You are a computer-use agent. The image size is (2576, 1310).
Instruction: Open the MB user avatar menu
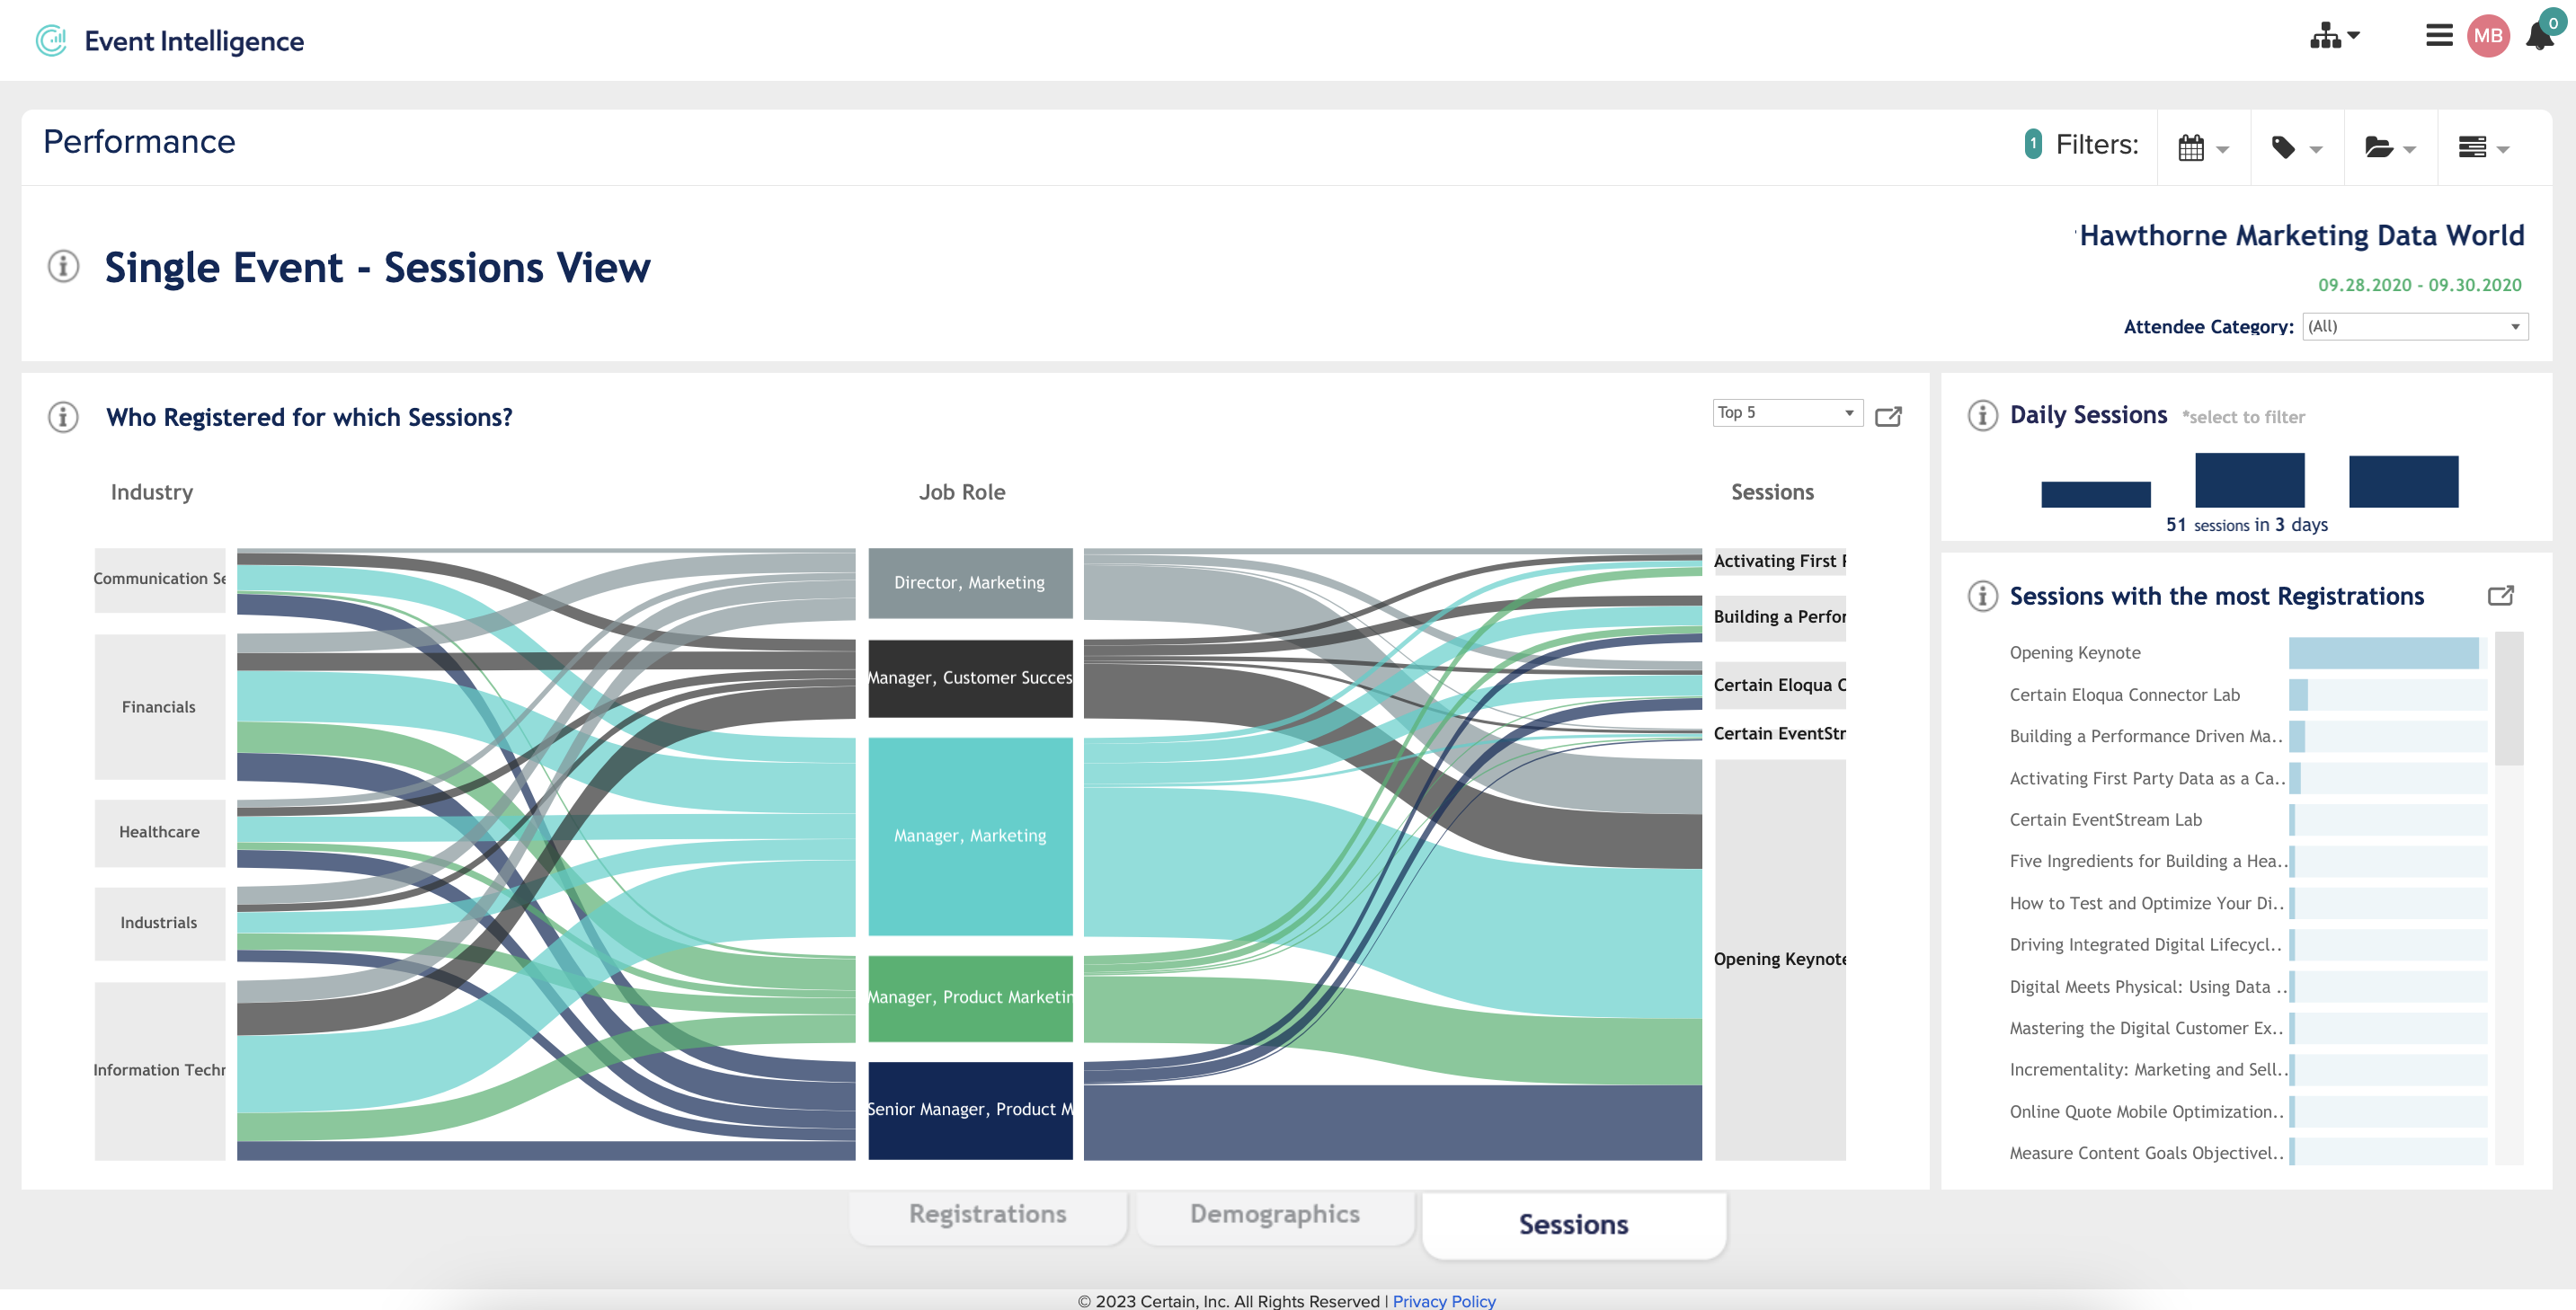click(x=2489, y=36)
